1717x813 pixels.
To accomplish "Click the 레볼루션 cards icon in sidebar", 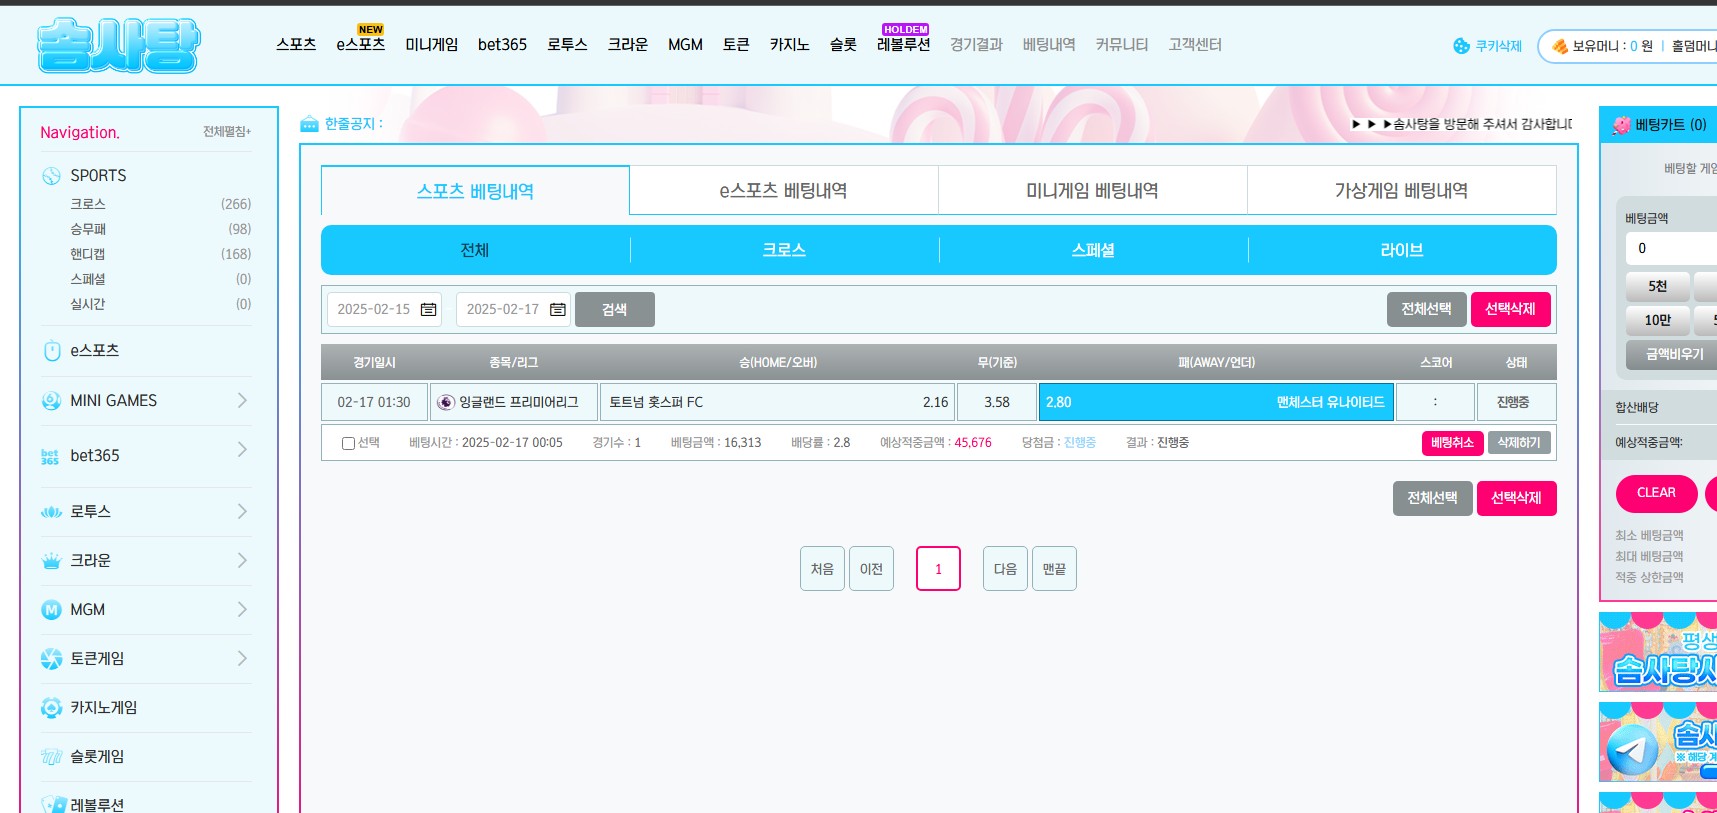I will point(54,805).
